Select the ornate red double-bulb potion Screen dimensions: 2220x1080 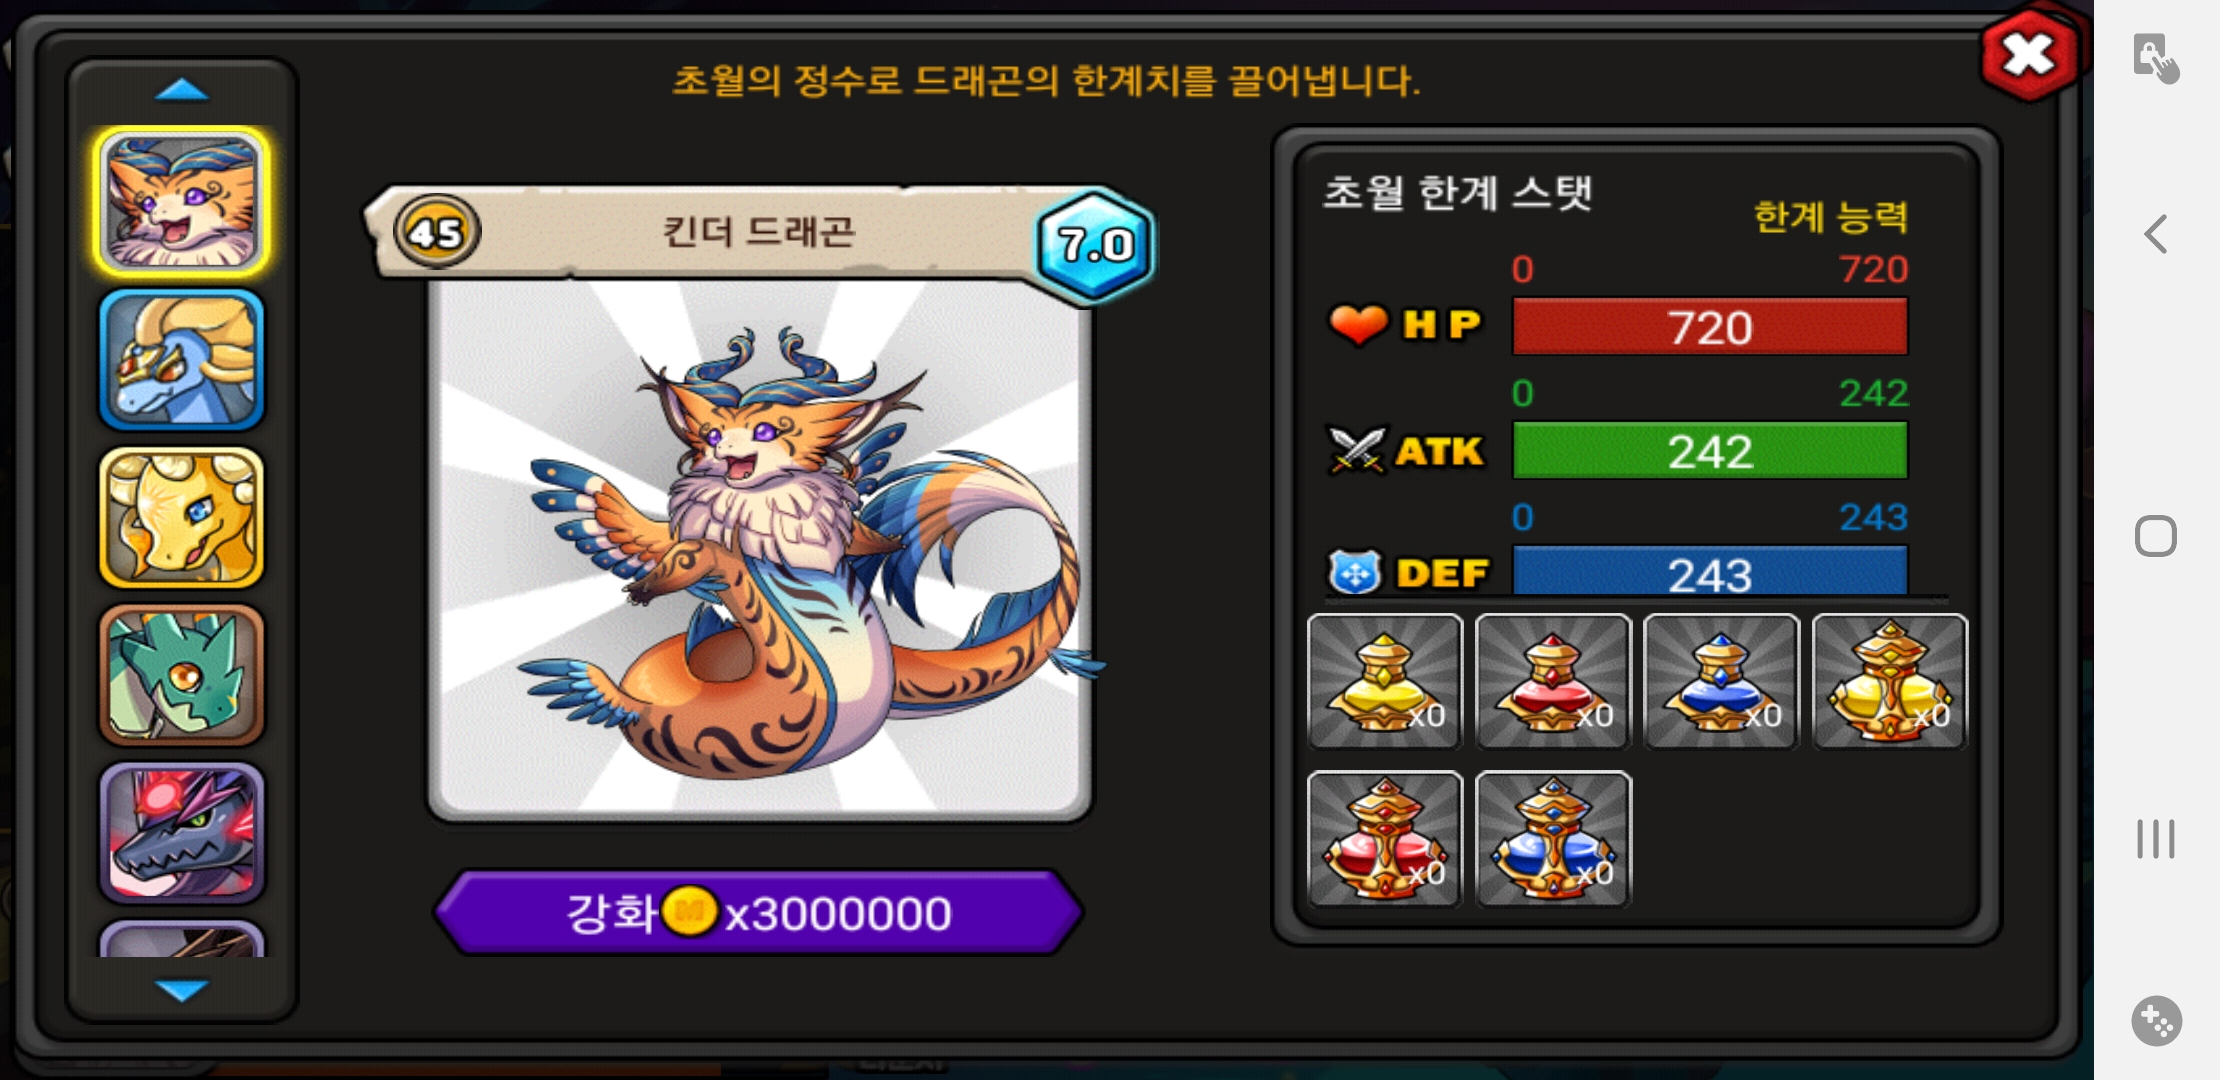[x=1385, y=839]
